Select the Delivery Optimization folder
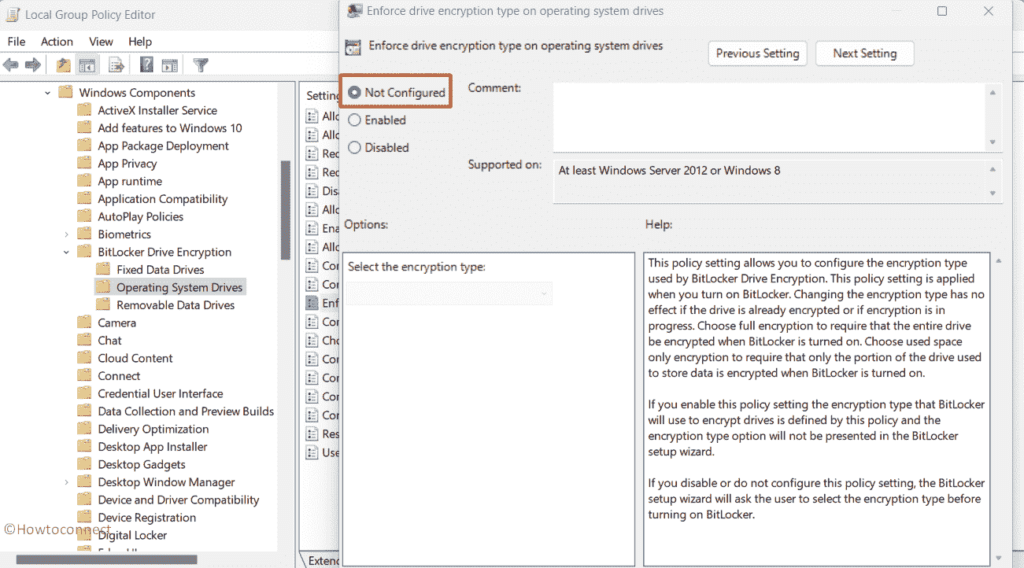Image resolution: width=1024 pixels, height=568 pixels. pyautogui.click(x=153, y=429)
